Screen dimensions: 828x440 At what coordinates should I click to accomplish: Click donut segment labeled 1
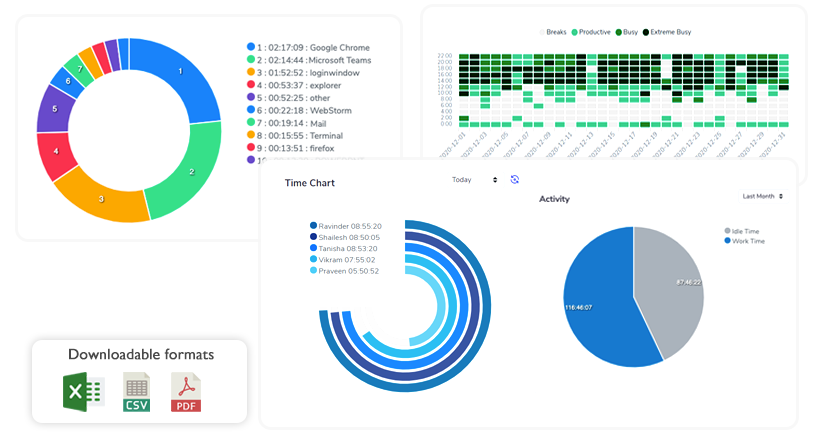click(x=182, y=71)
